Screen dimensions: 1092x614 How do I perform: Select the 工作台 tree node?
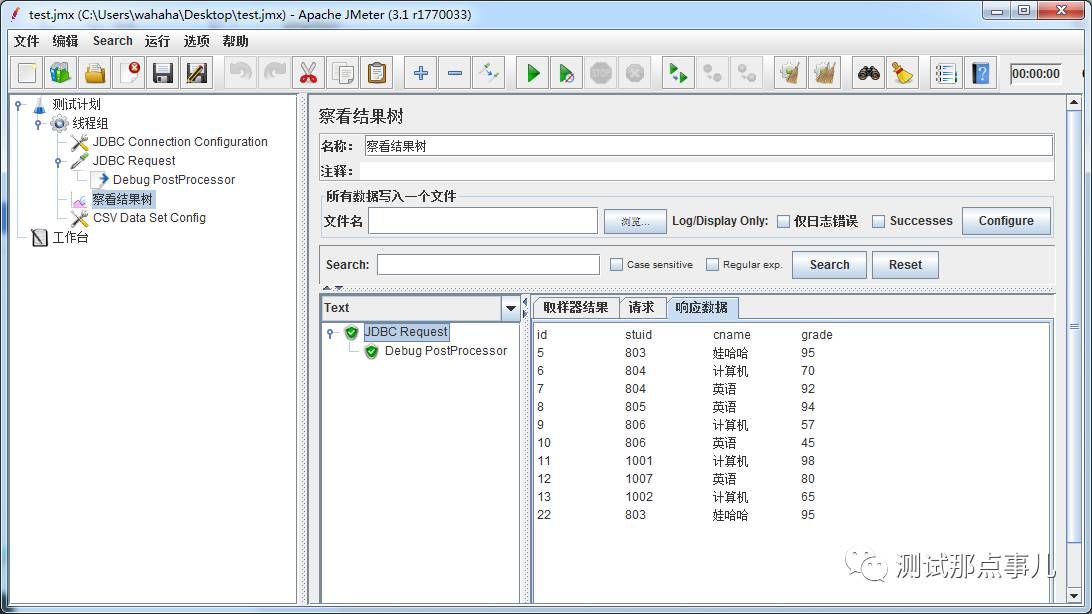71,237
